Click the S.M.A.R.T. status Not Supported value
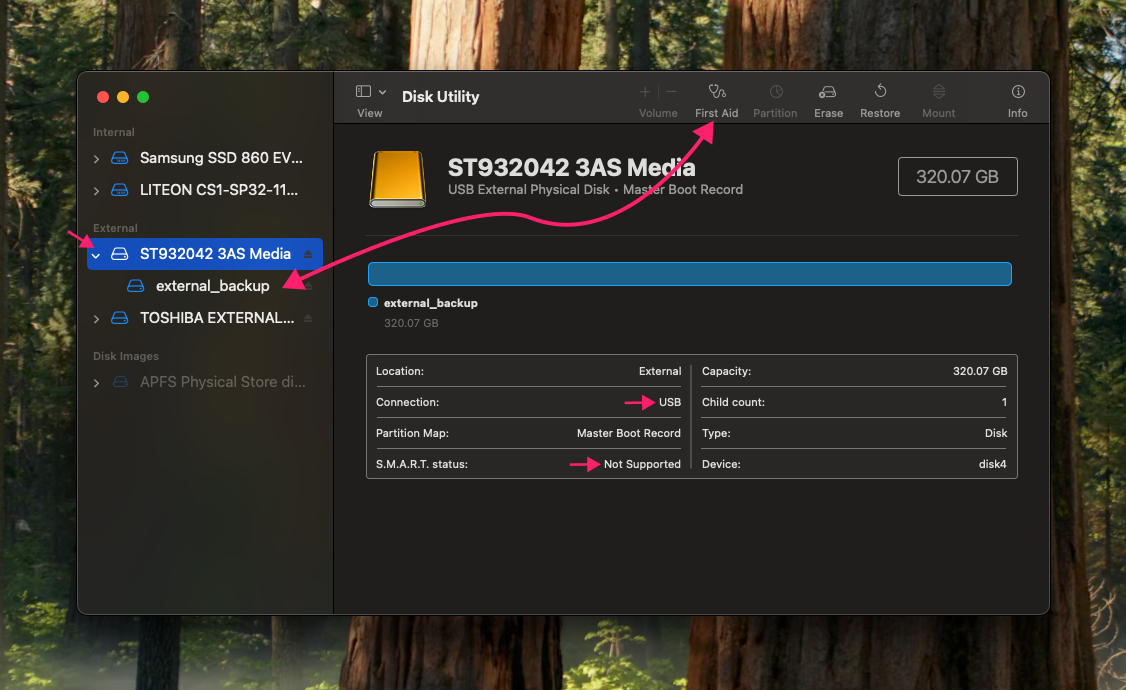1126x690 pixels. [x=642, y=464]
